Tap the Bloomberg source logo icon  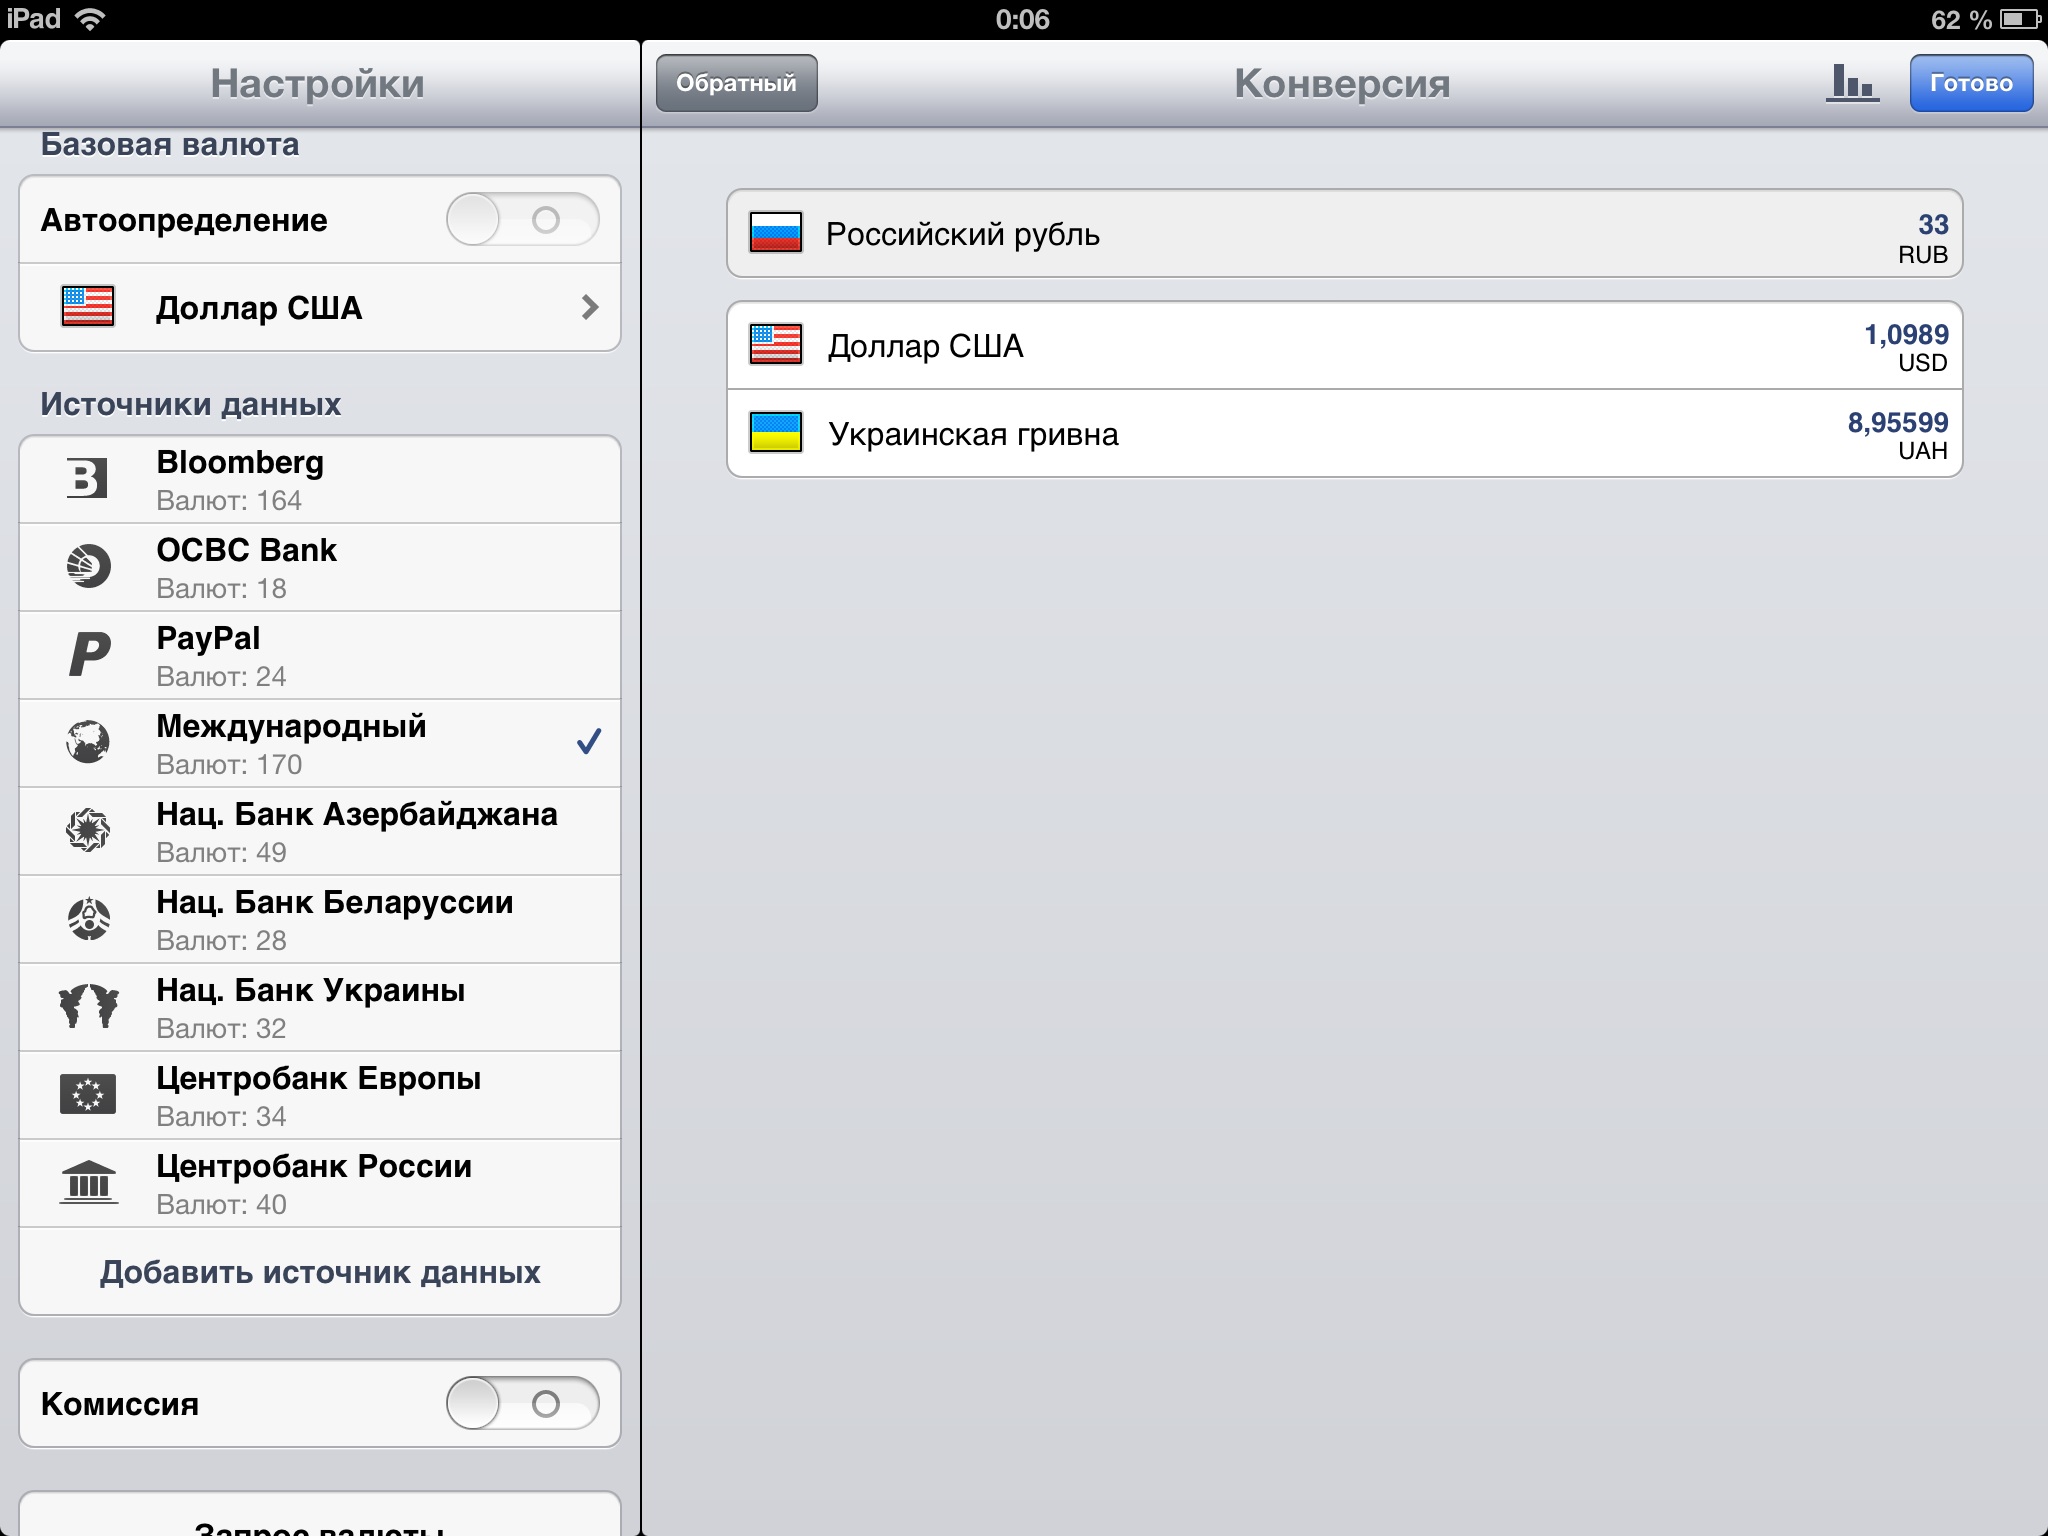click(87, 478)
